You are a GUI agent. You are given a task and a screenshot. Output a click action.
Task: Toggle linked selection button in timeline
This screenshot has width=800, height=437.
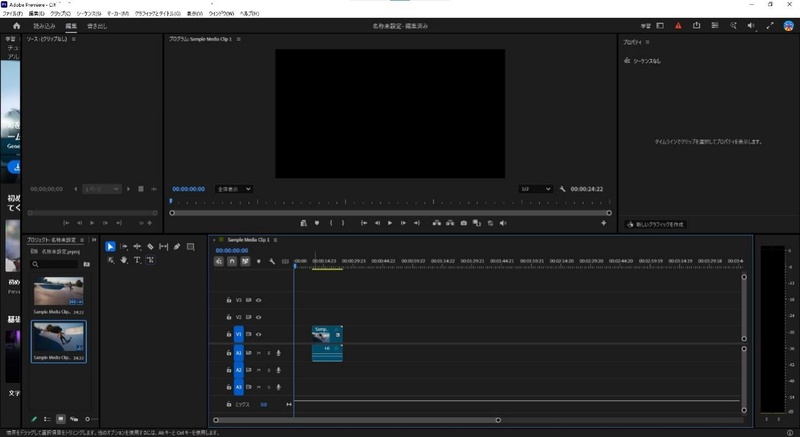(245, 262)
